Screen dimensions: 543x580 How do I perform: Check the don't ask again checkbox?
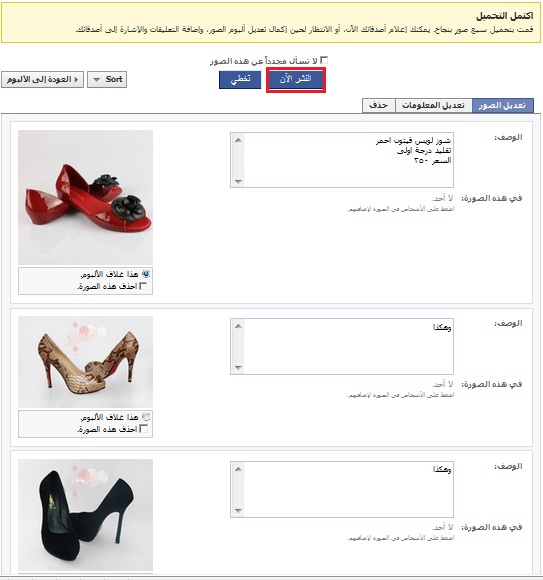324,60
